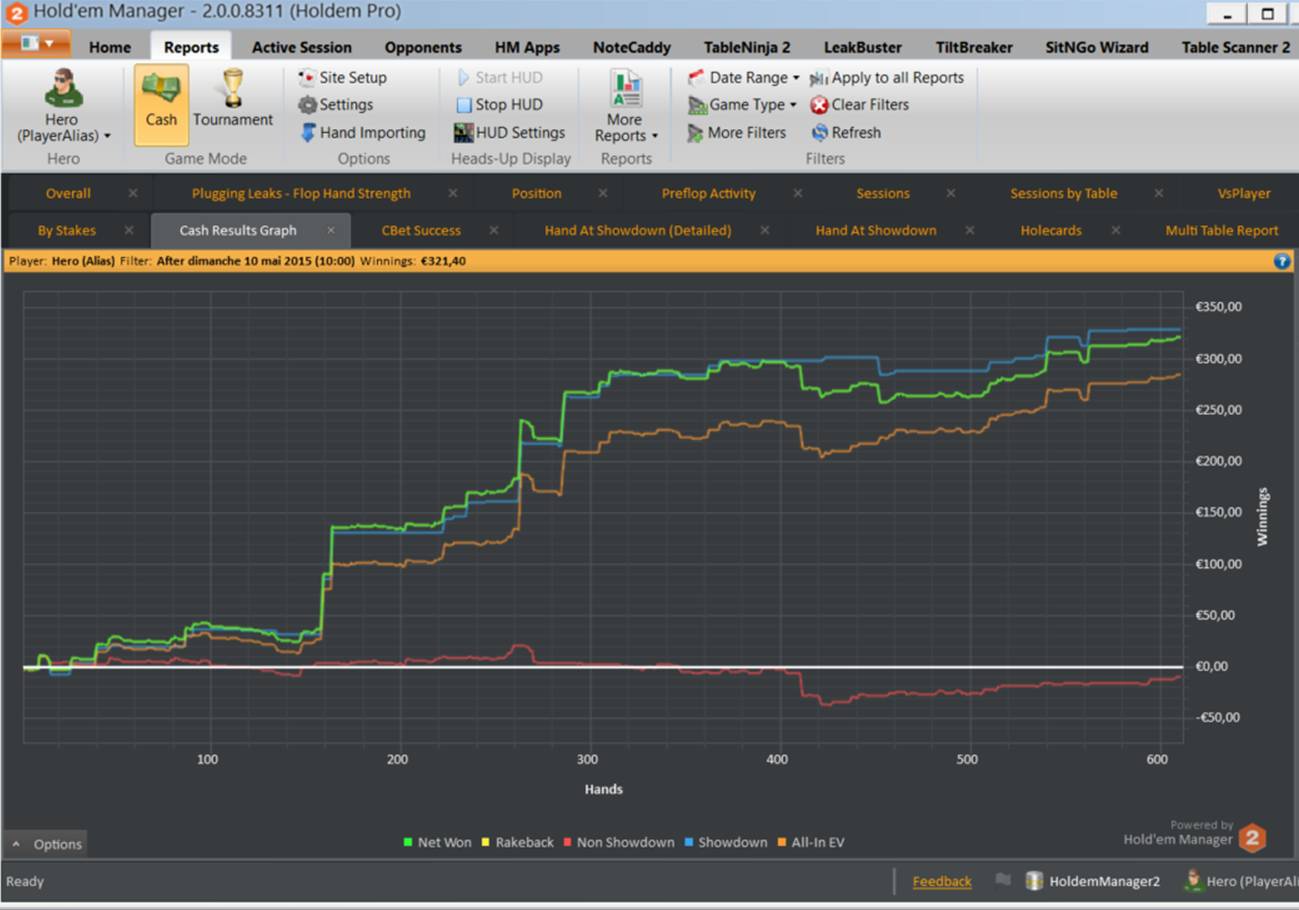The width and height of the screenshot is (1299, 910).
Task: Close the CBet Success tab
Action: pos(494,230)
